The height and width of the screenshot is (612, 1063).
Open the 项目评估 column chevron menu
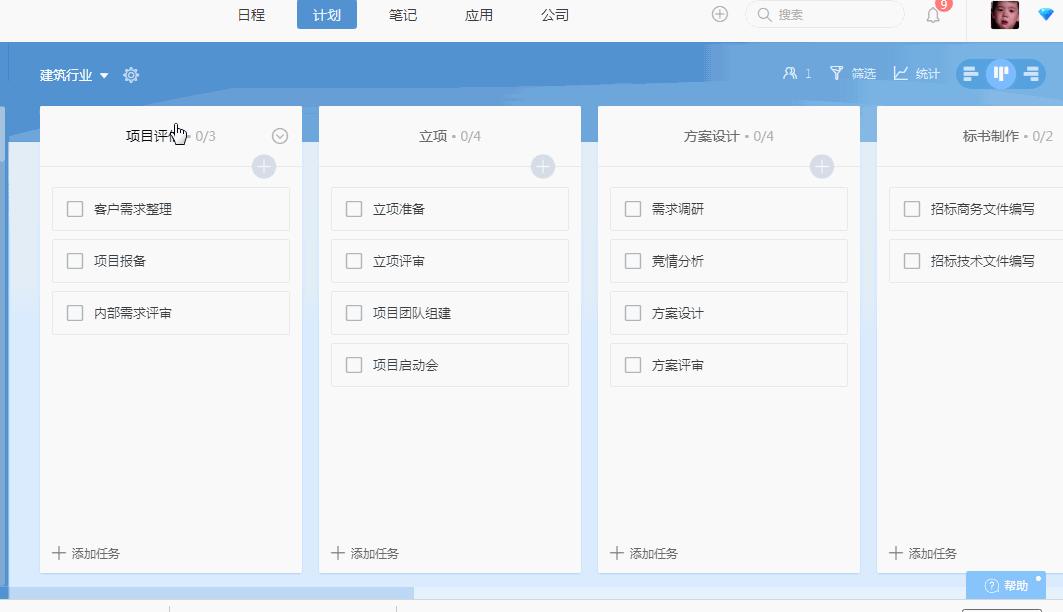279,136
